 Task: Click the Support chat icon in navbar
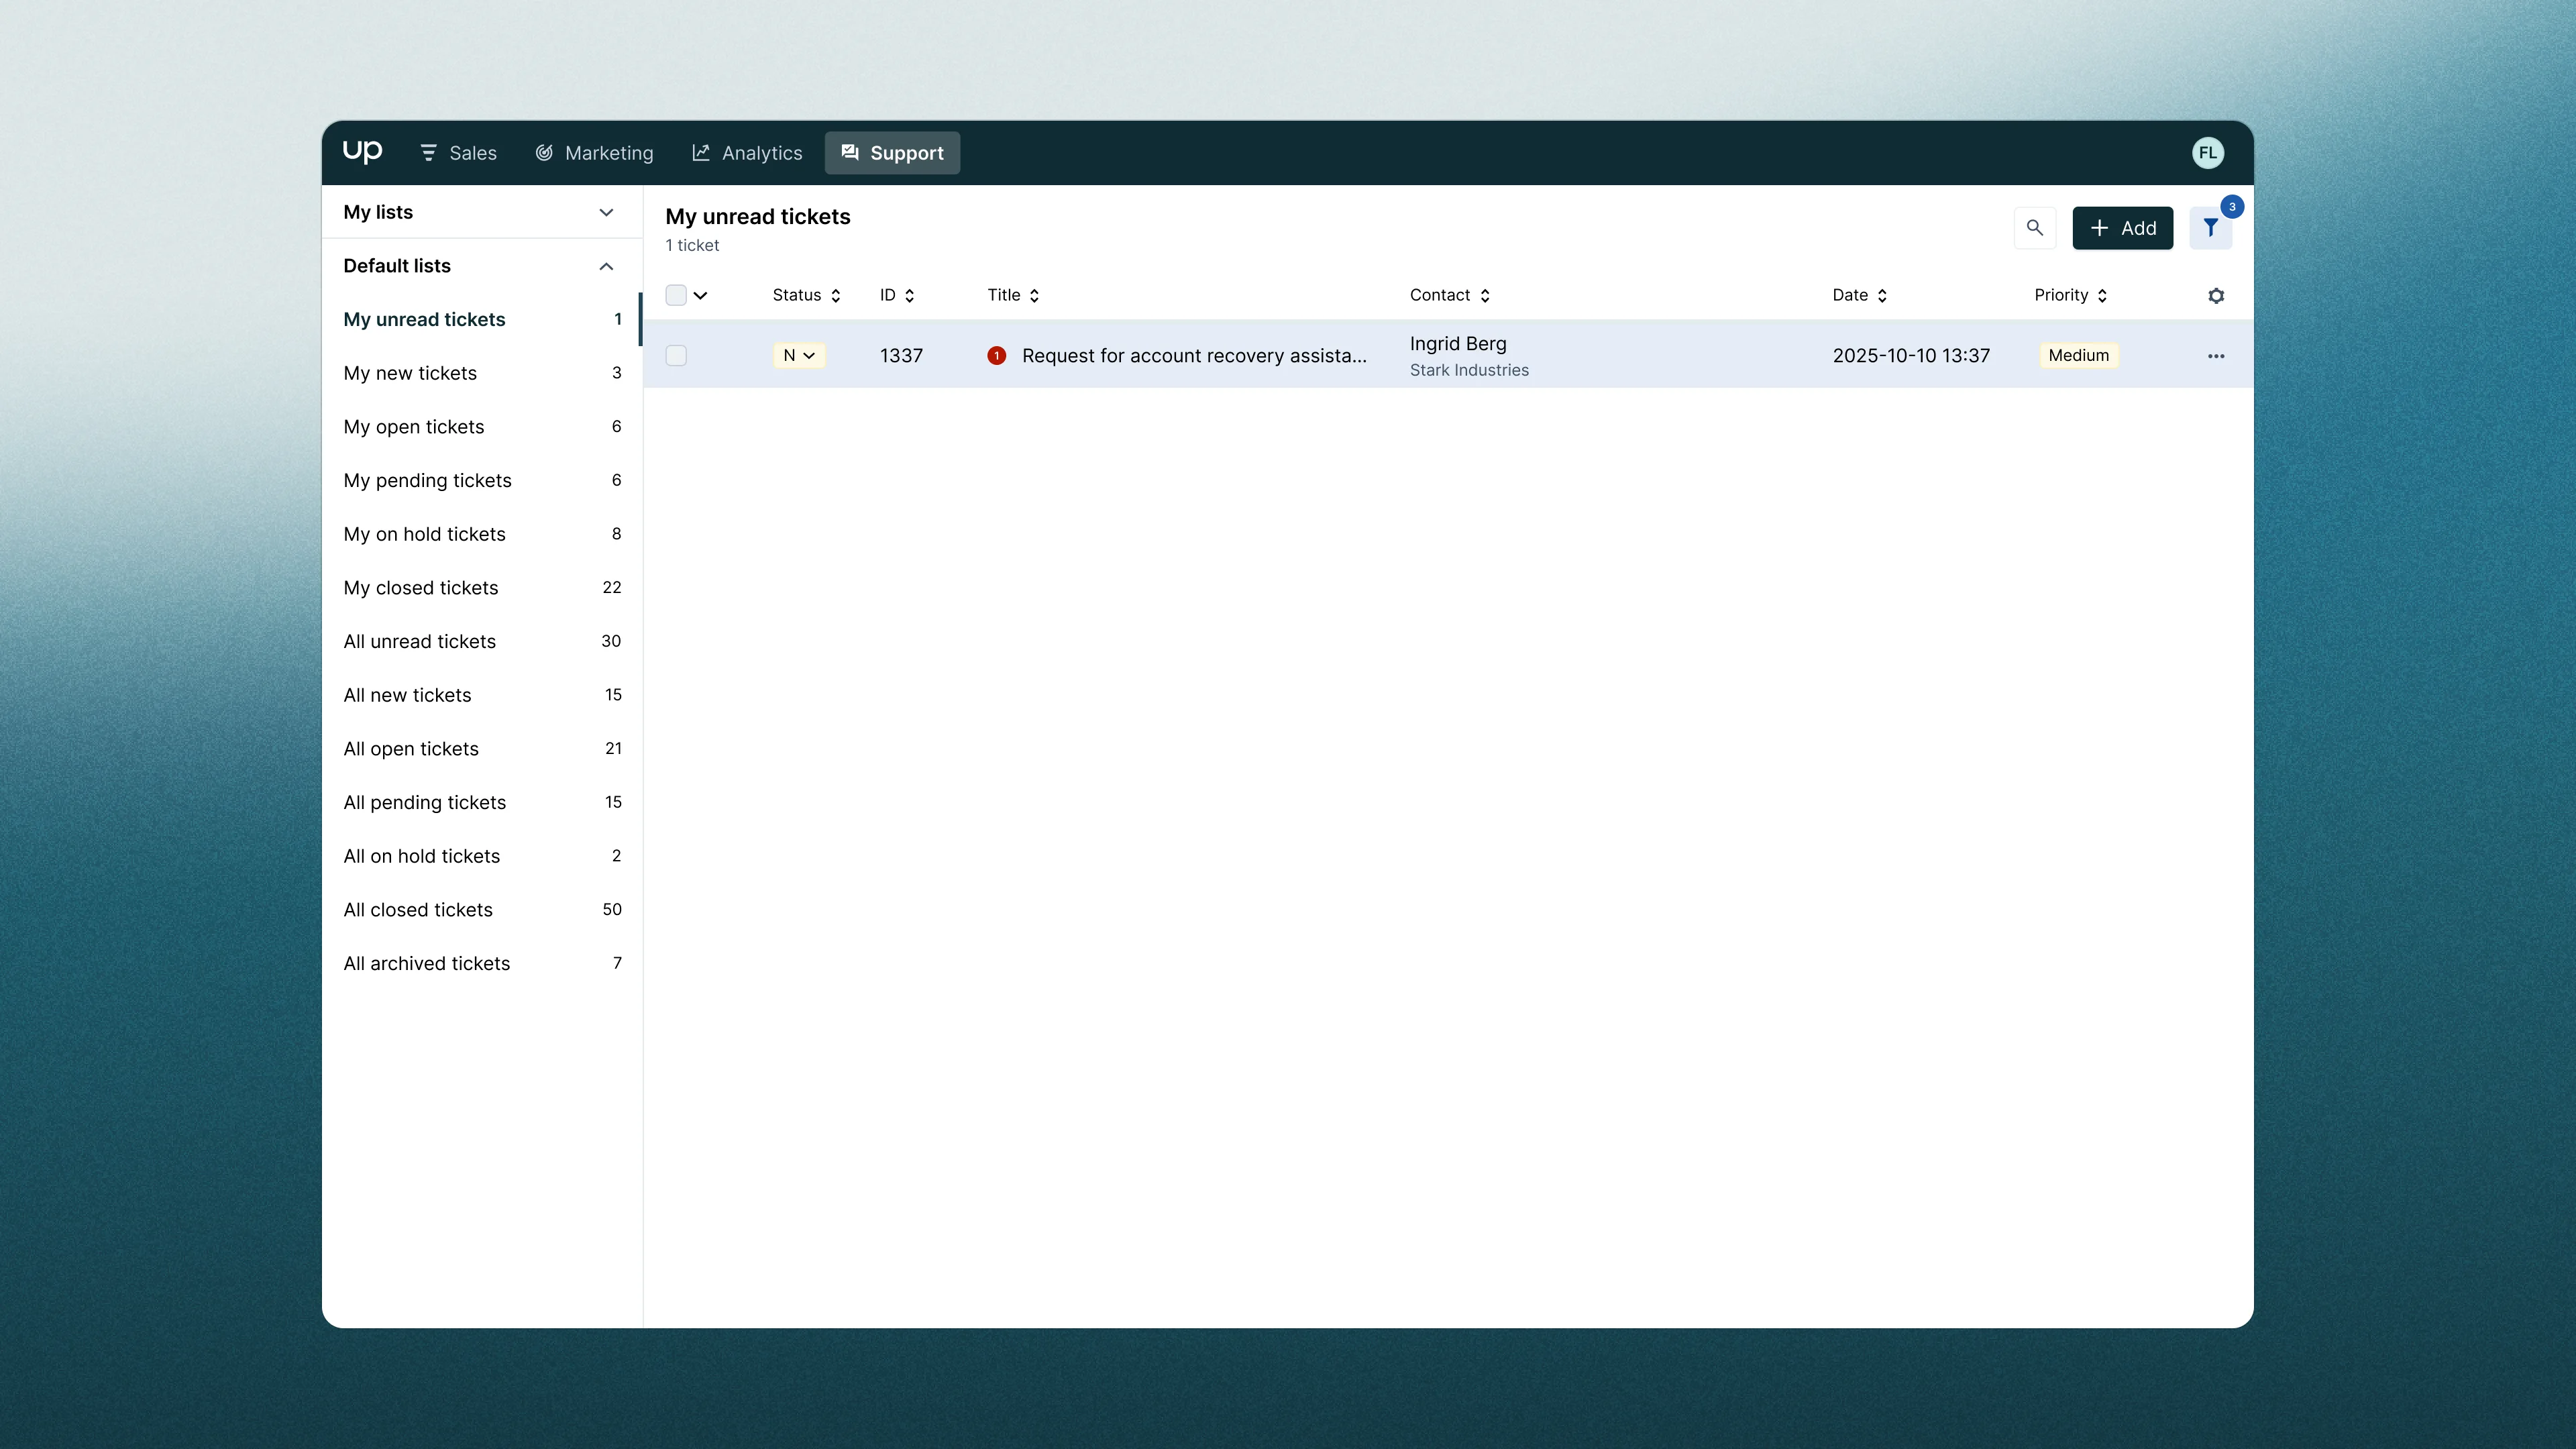click(x=849, y=153)
